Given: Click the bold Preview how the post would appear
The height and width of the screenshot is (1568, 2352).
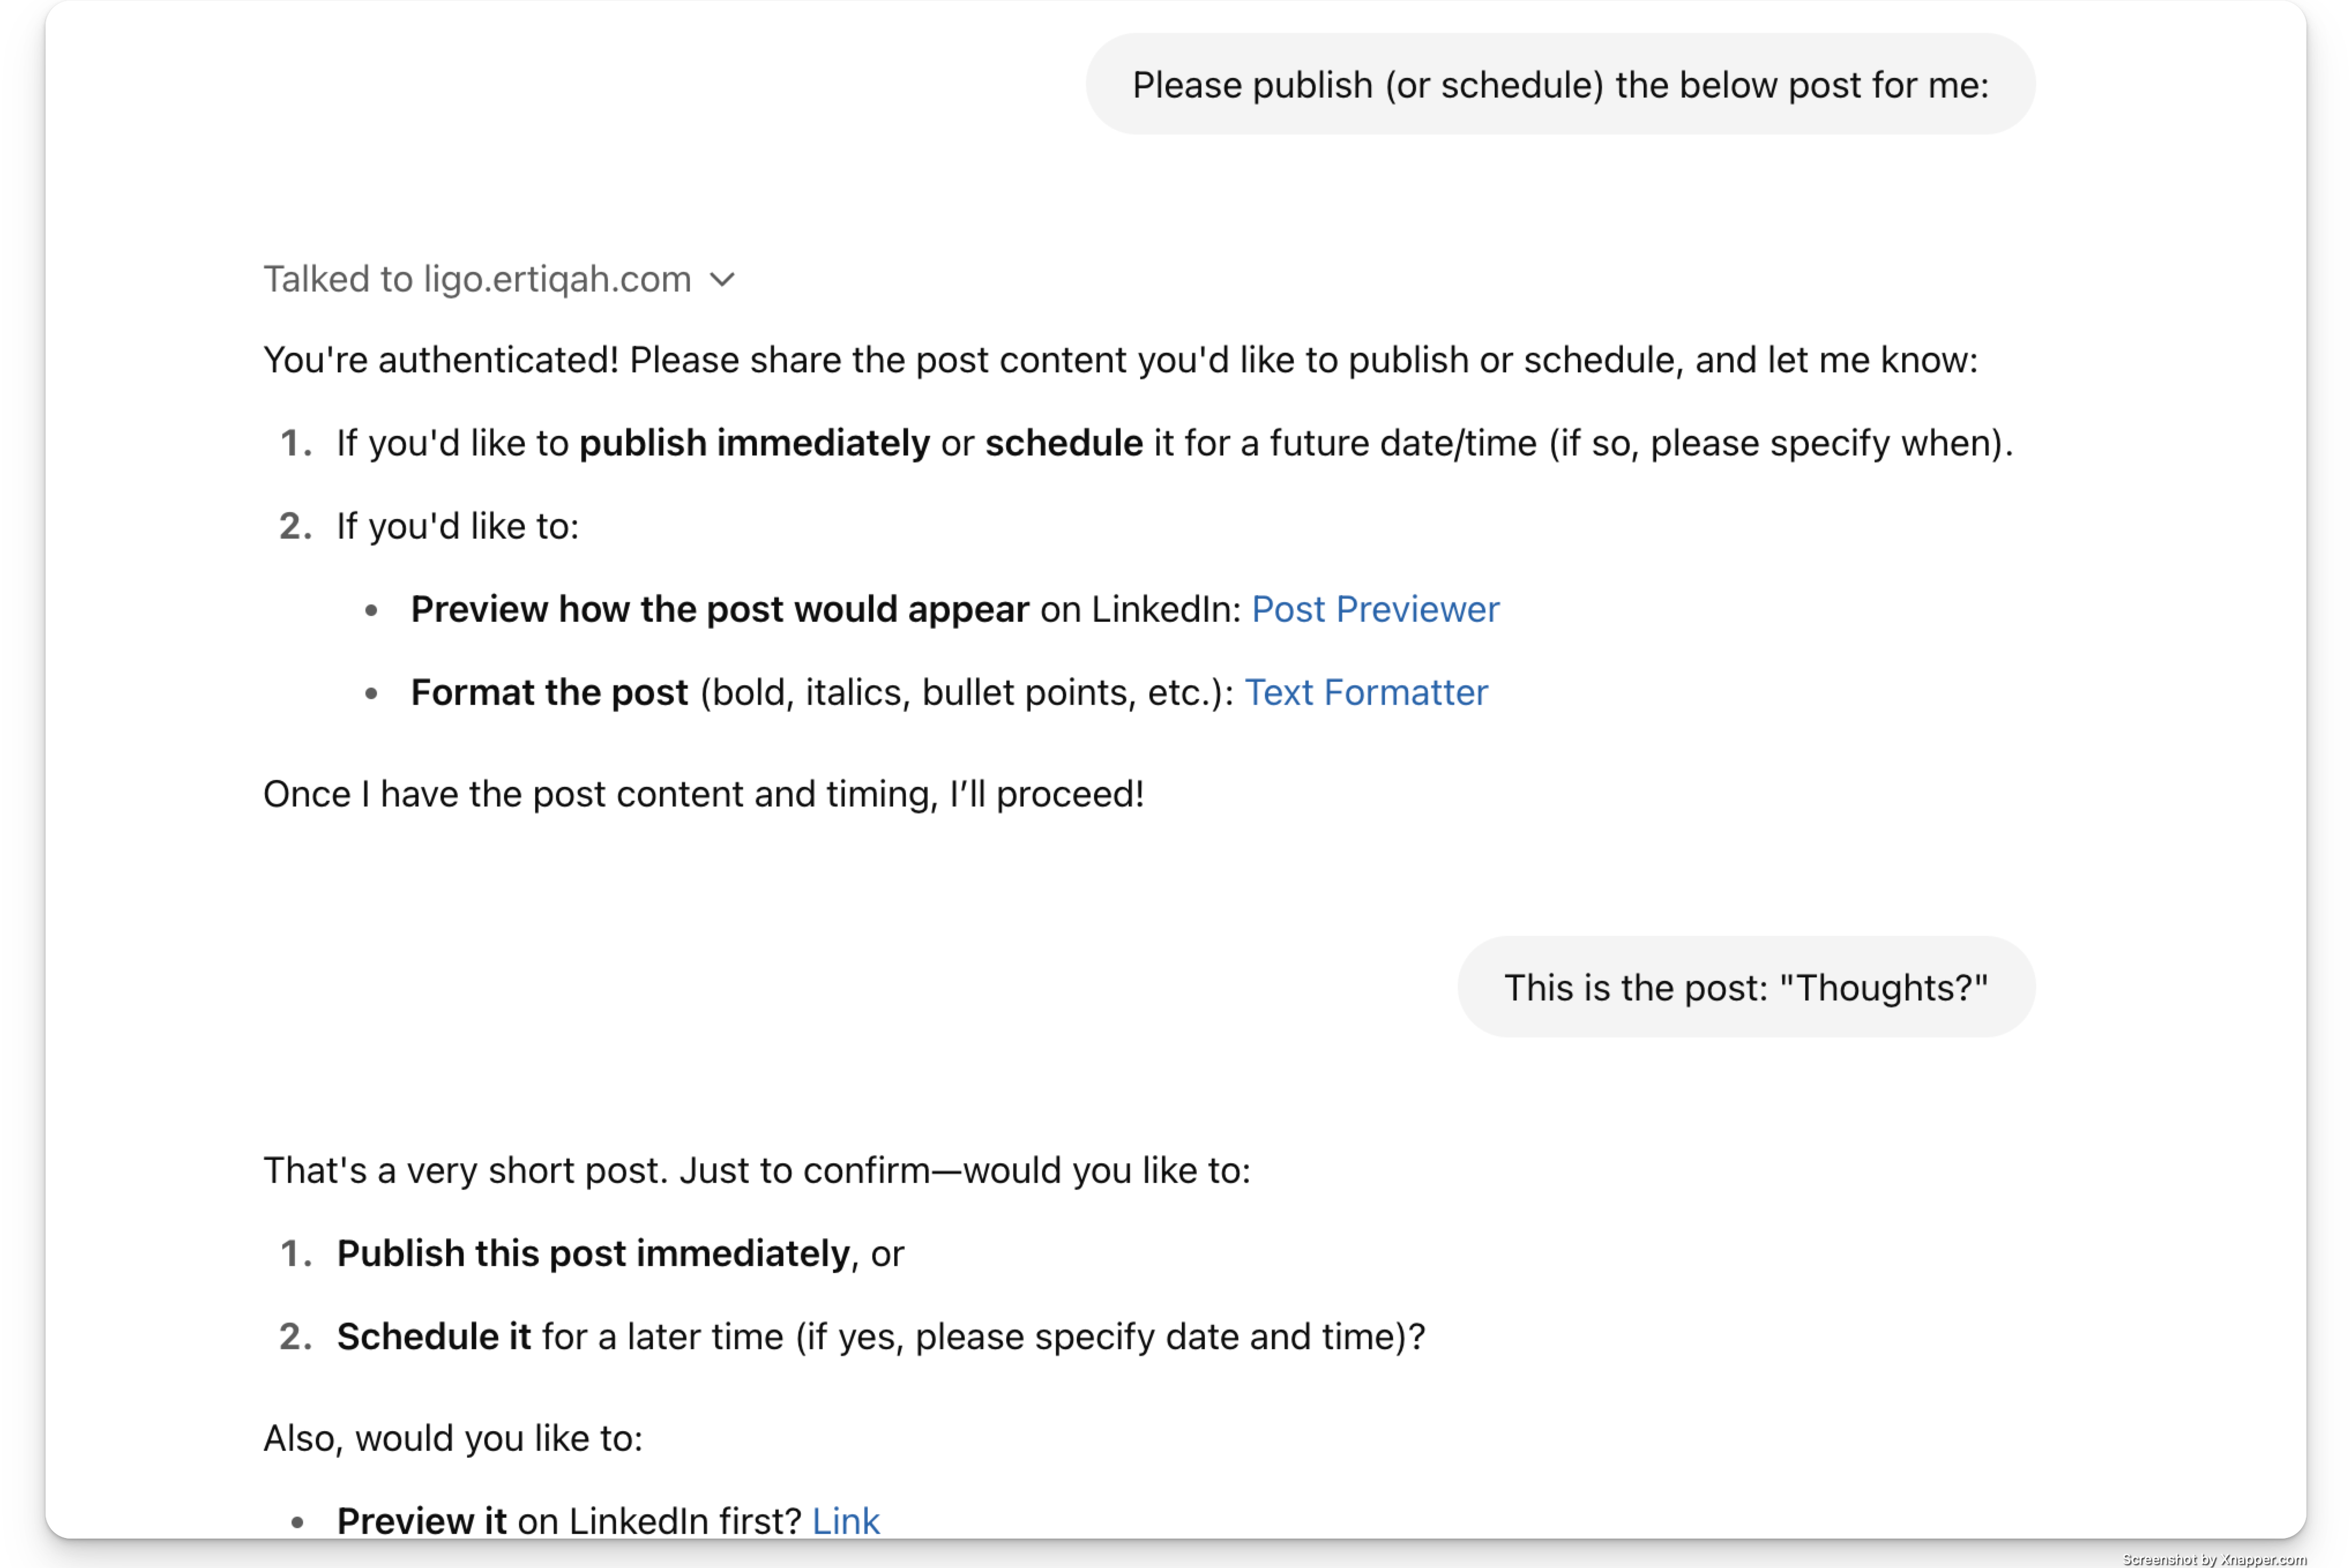Looking at the screenshot, I should click(720, 609).
